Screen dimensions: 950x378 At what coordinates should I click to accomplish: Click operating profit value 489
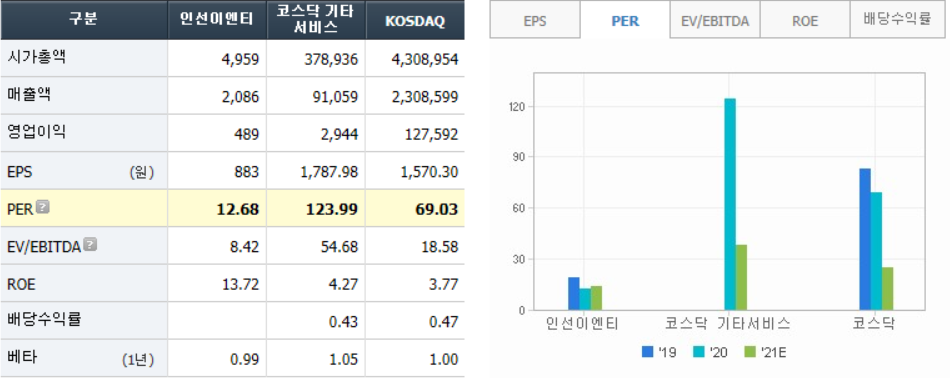point(247,134)
